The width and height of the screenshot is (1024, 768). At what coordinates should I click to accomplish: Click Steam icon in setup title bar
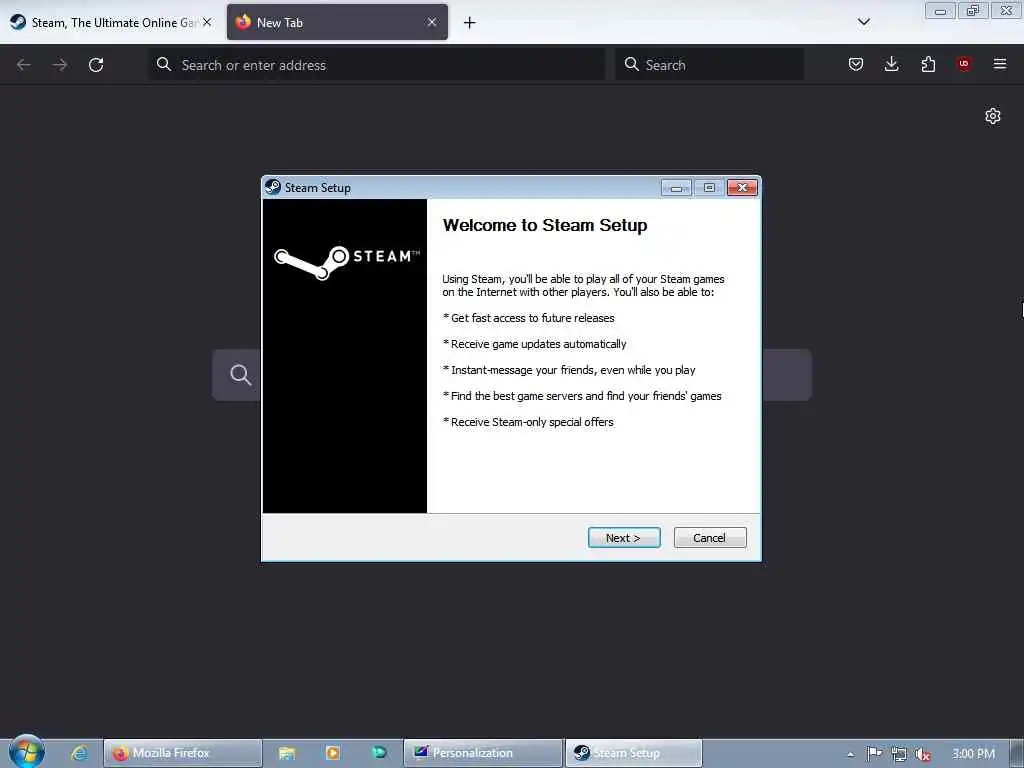tap(273, 187)
